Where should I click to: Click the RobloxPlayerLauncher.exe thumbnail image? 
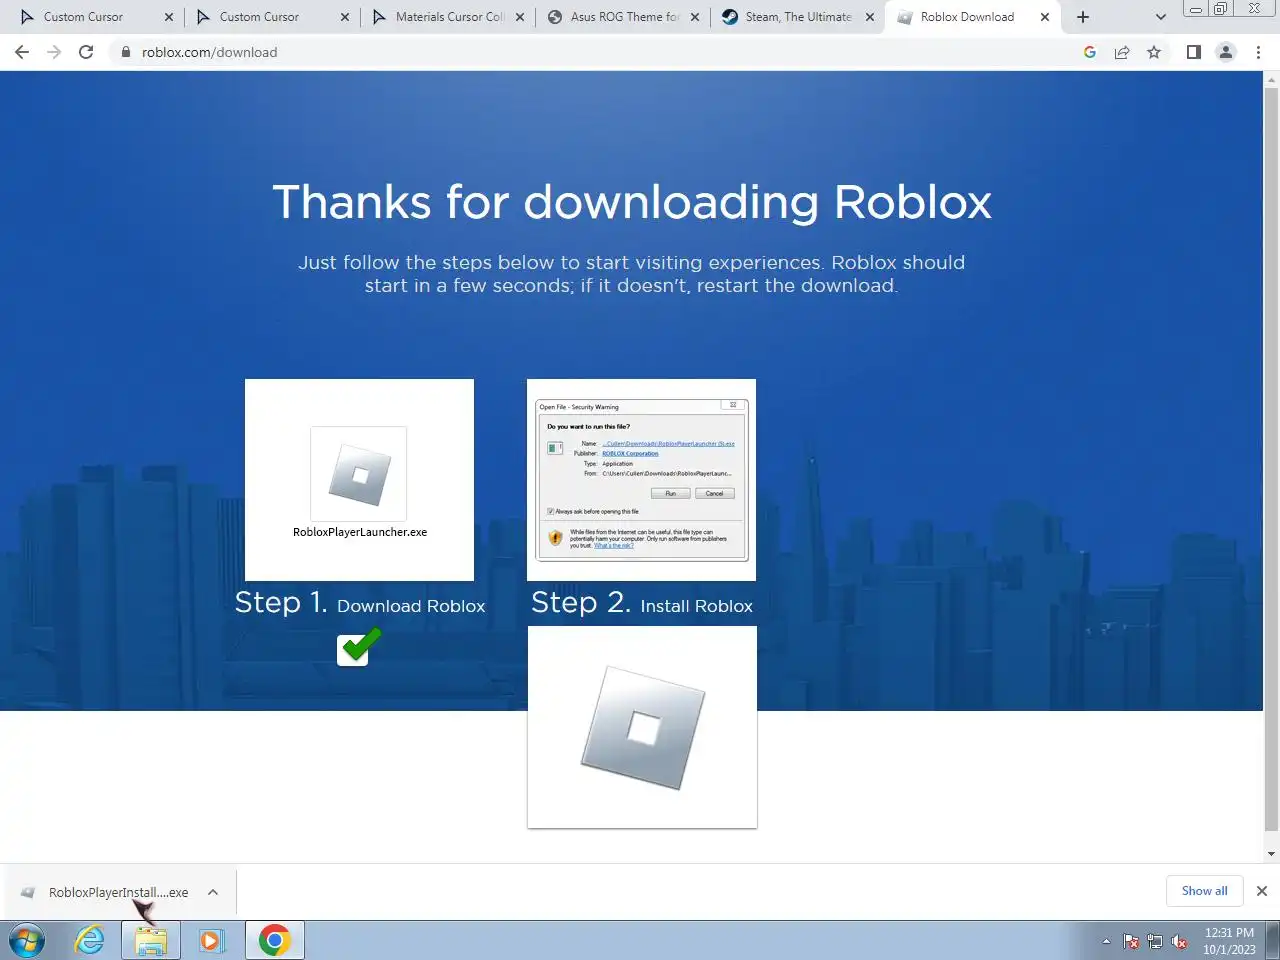pos(359,479)
